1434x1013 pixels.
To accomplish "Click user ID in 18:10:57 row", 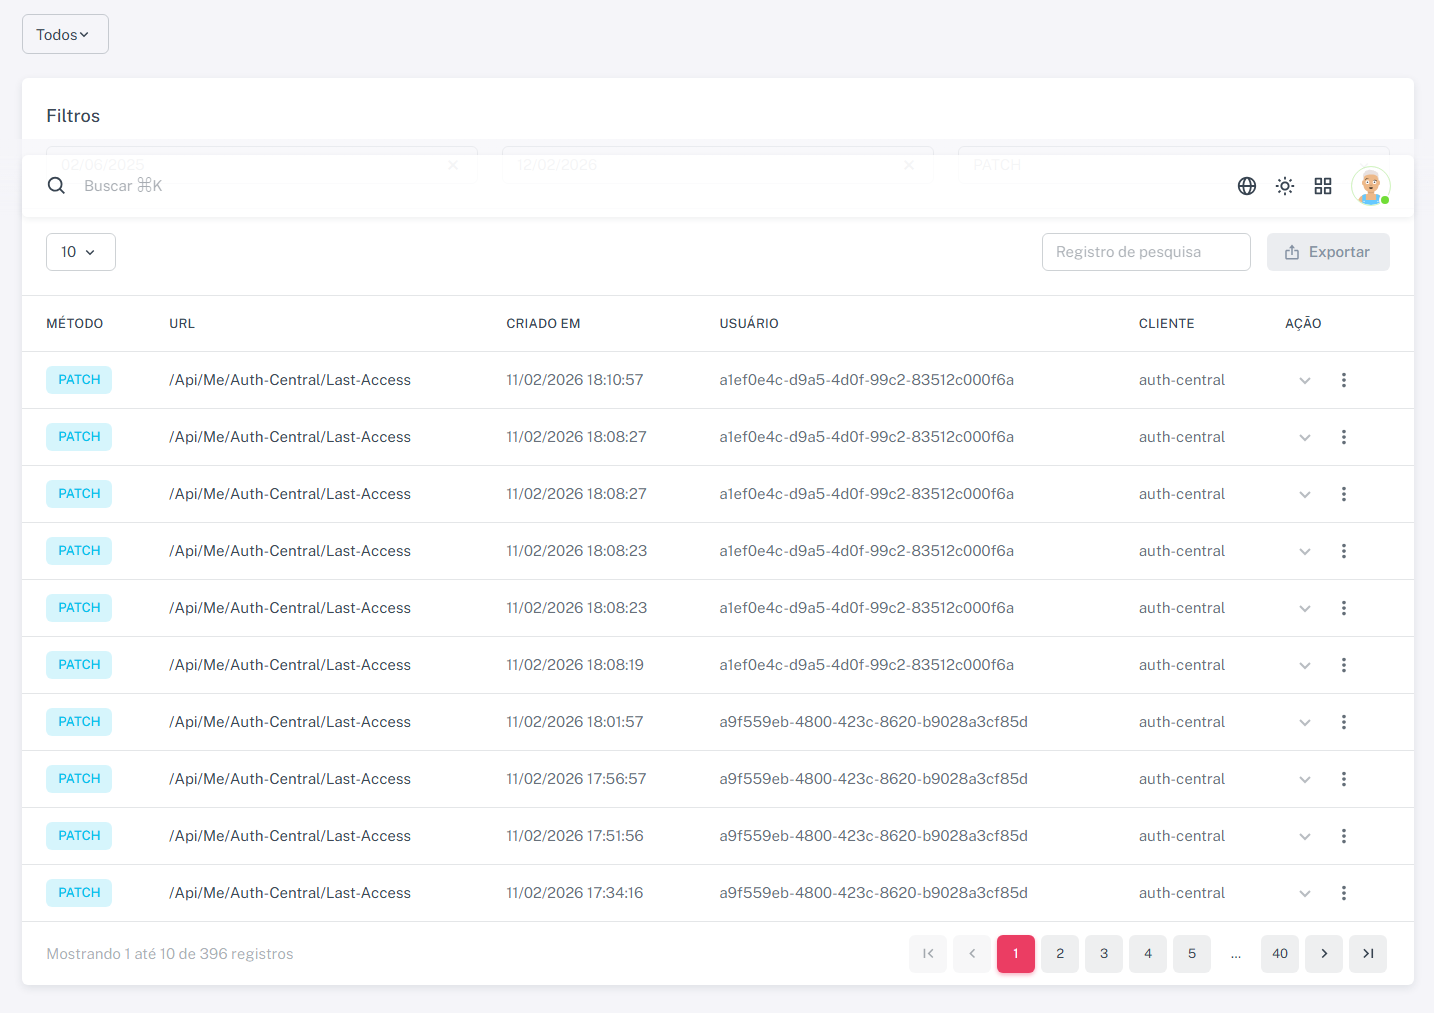I will (867, 380).
